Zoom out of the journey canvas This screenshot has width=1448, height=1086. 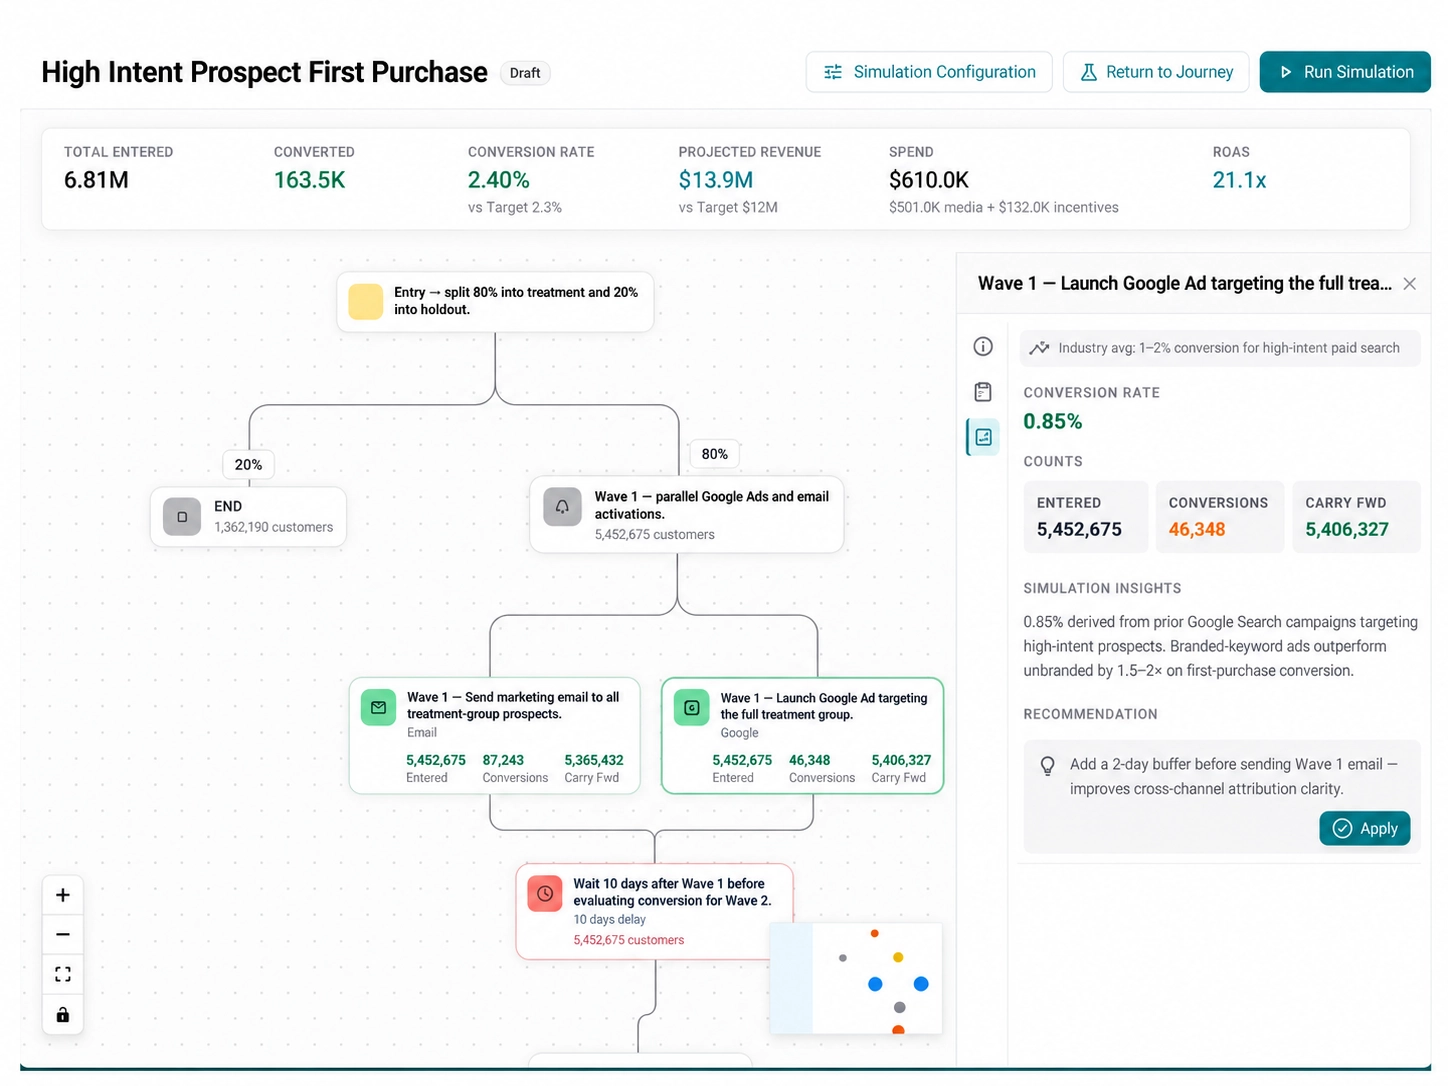click(x=62, y=935)
